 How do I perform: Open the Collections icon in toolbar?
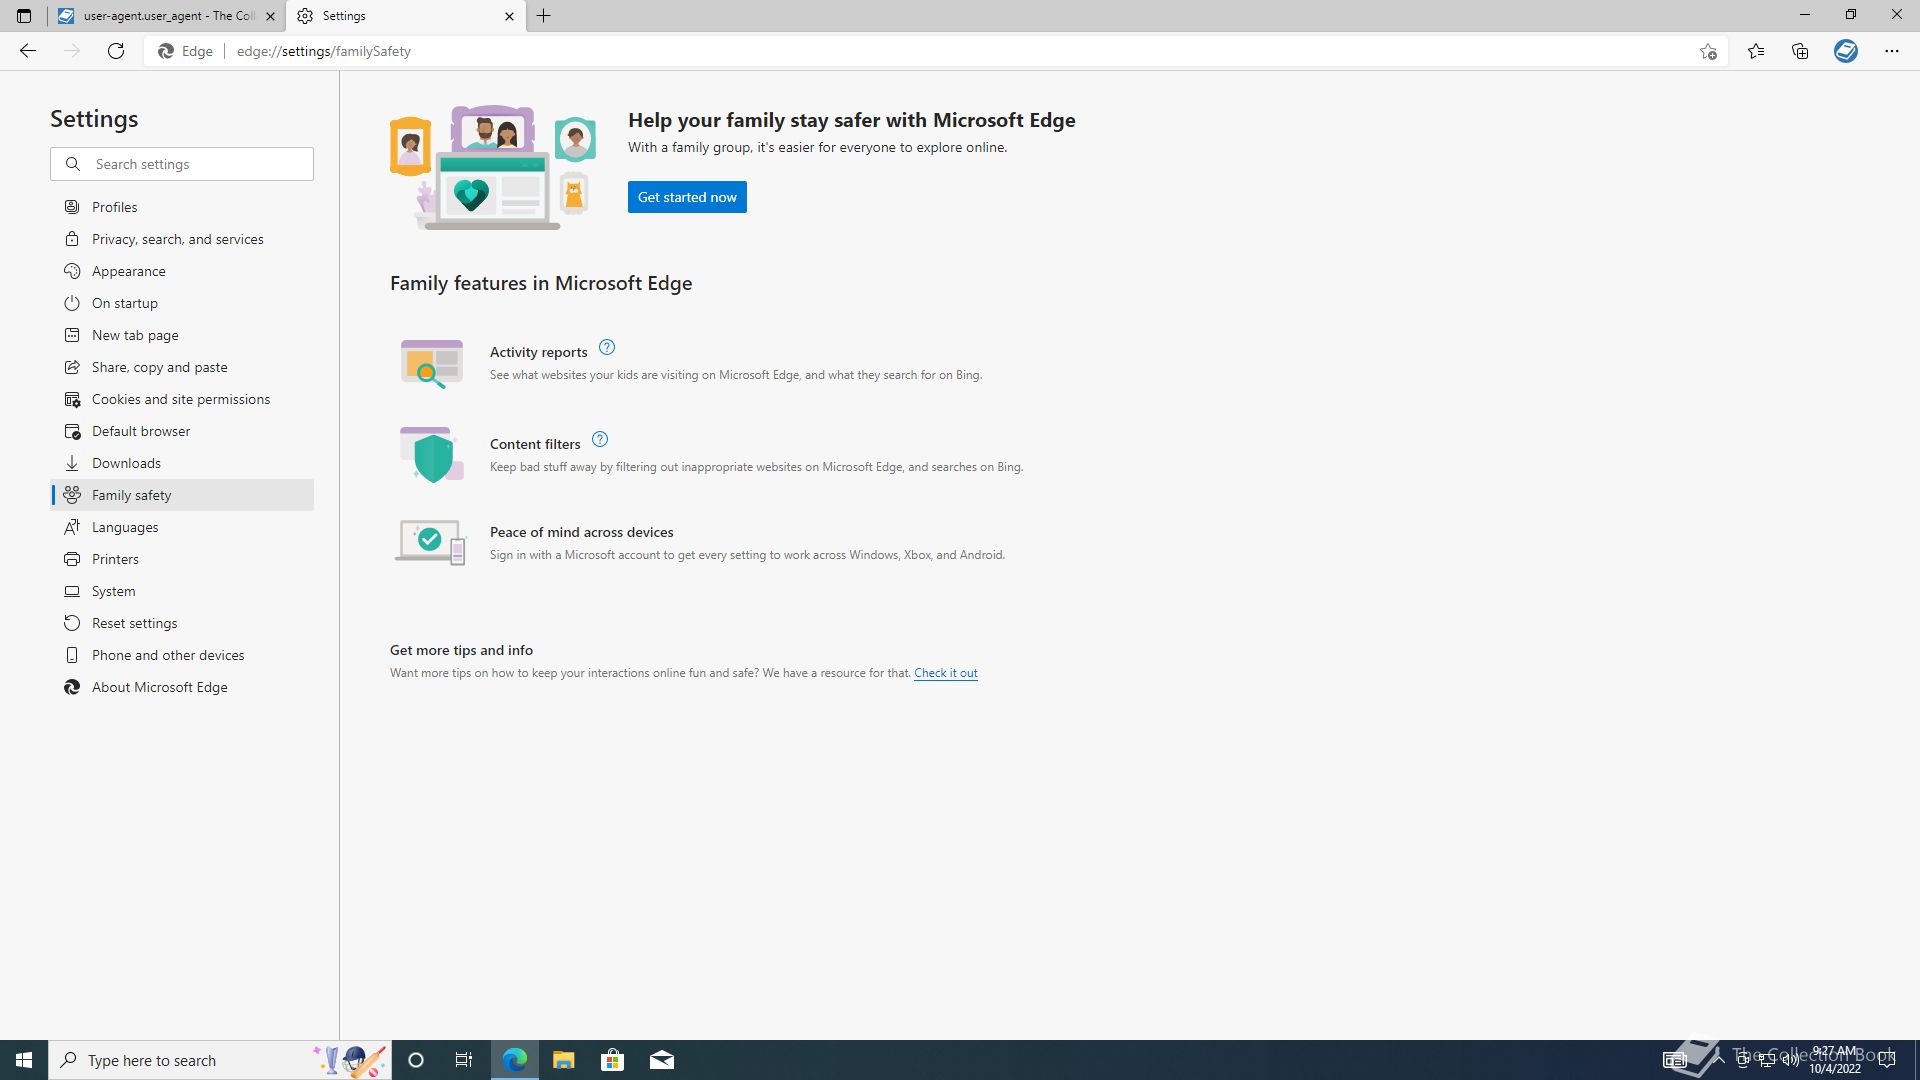(x=1800, y=51)
